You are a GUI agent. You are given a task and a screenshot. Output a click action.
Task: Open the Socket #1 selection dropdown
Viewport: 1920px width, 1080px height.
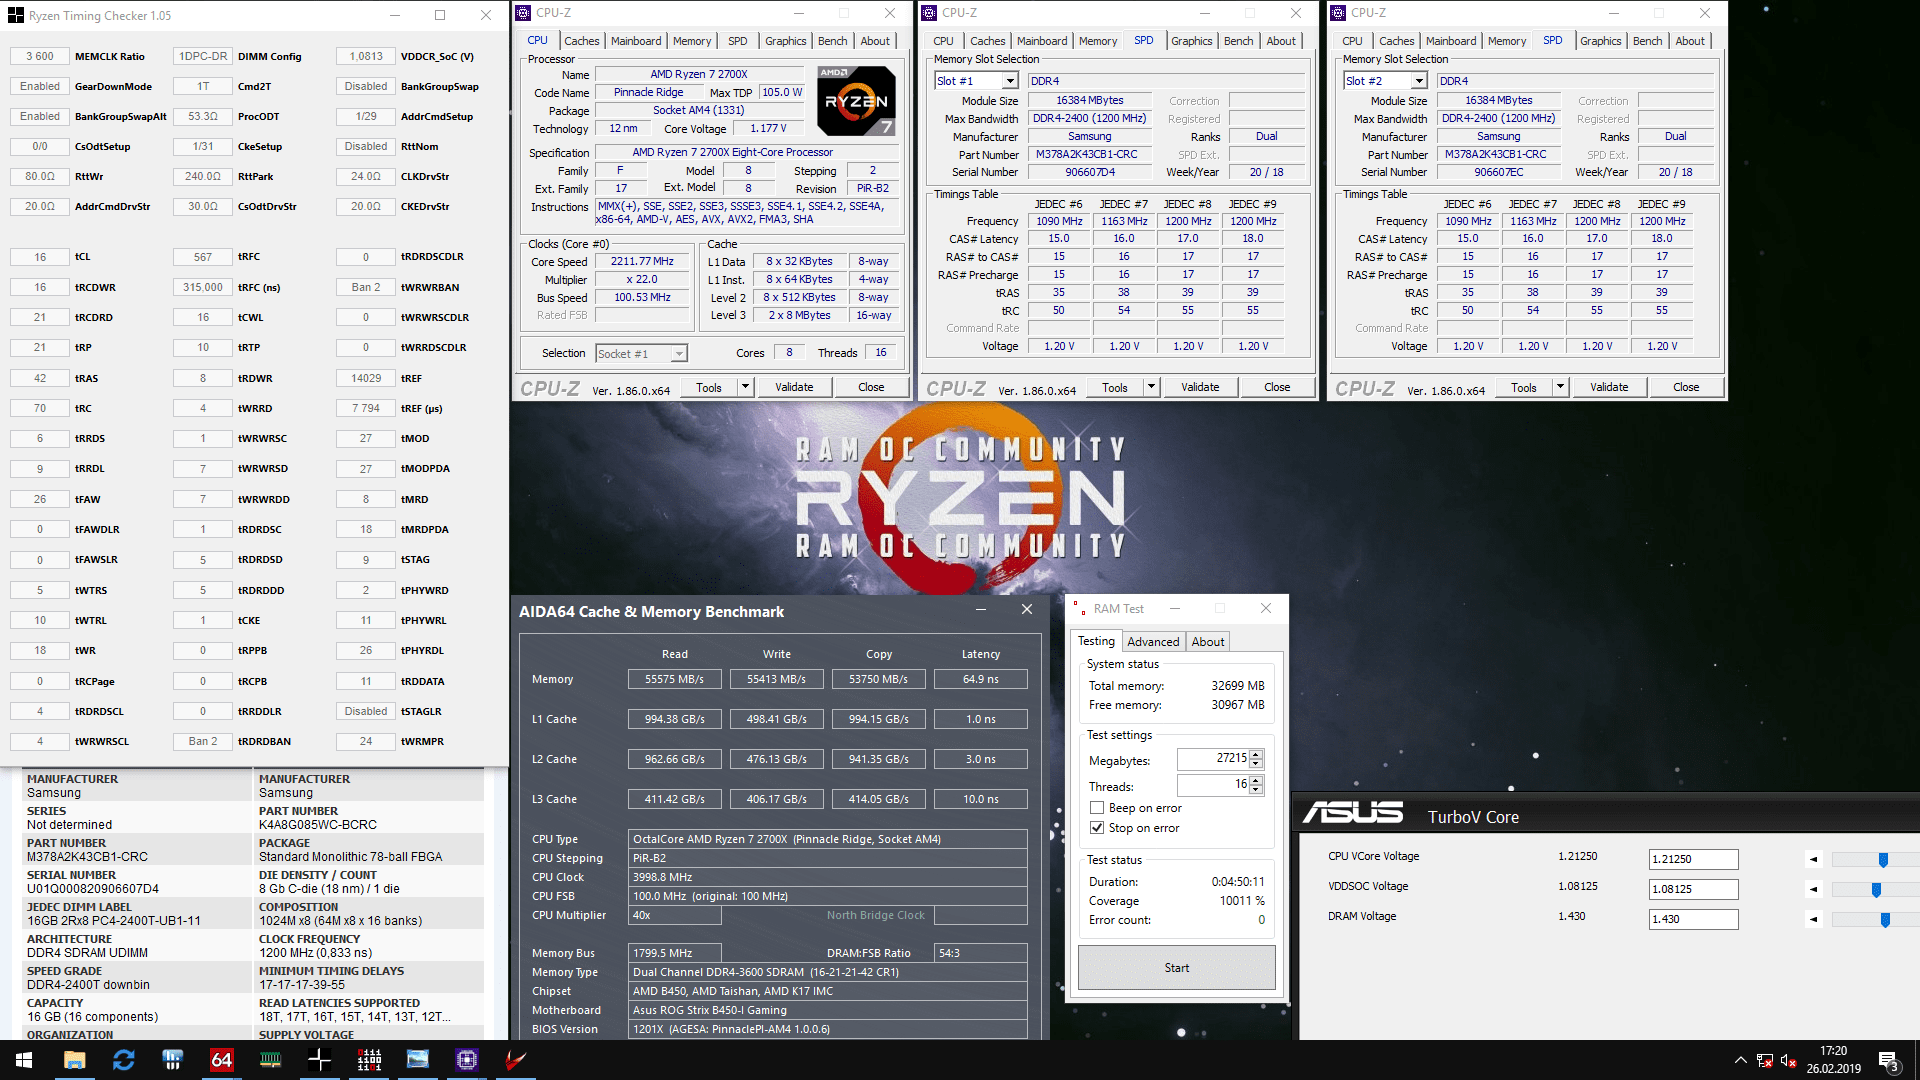tap(679, 354)
